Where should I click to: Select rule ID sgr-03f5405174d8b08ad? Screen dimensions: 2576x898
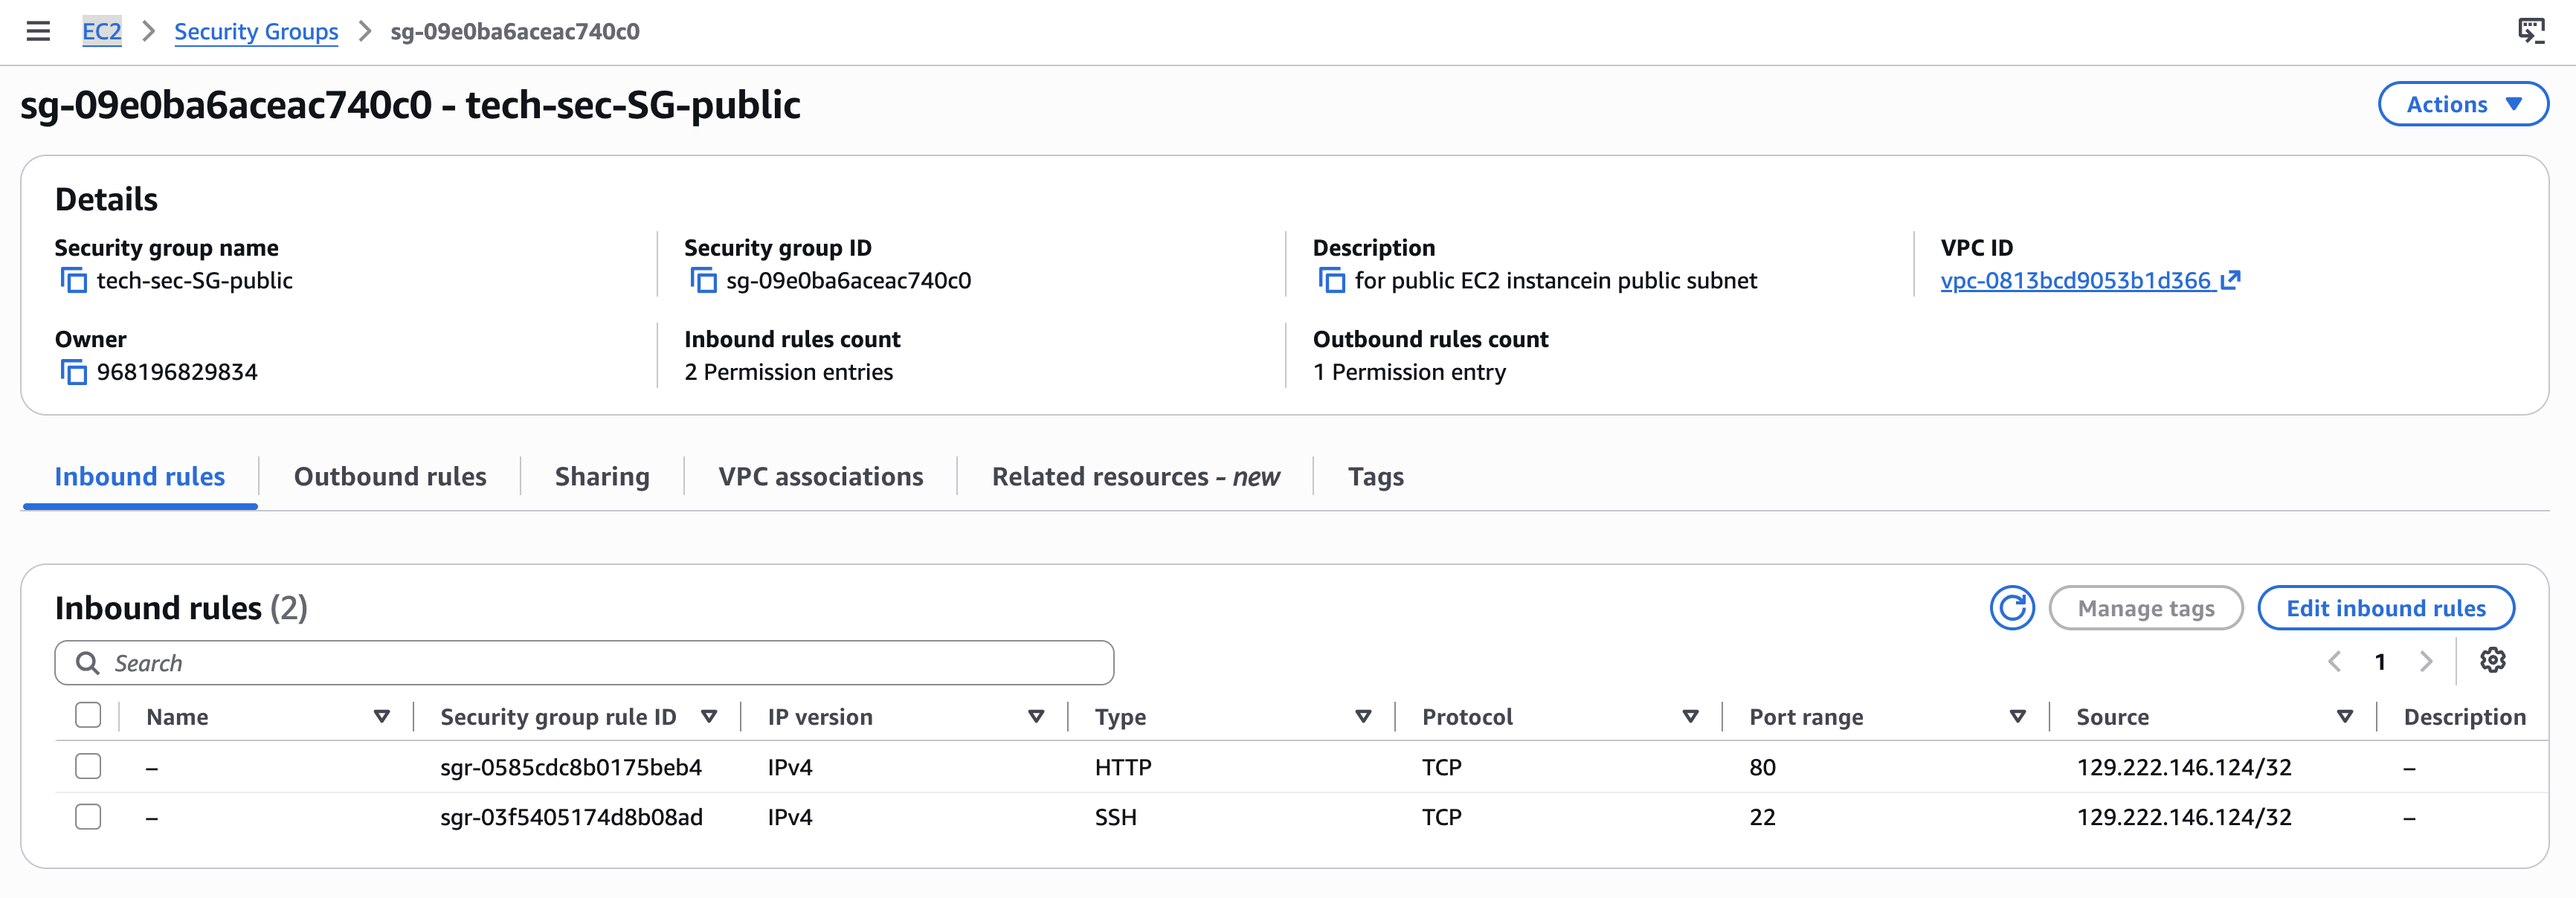(x=571, y=817)
